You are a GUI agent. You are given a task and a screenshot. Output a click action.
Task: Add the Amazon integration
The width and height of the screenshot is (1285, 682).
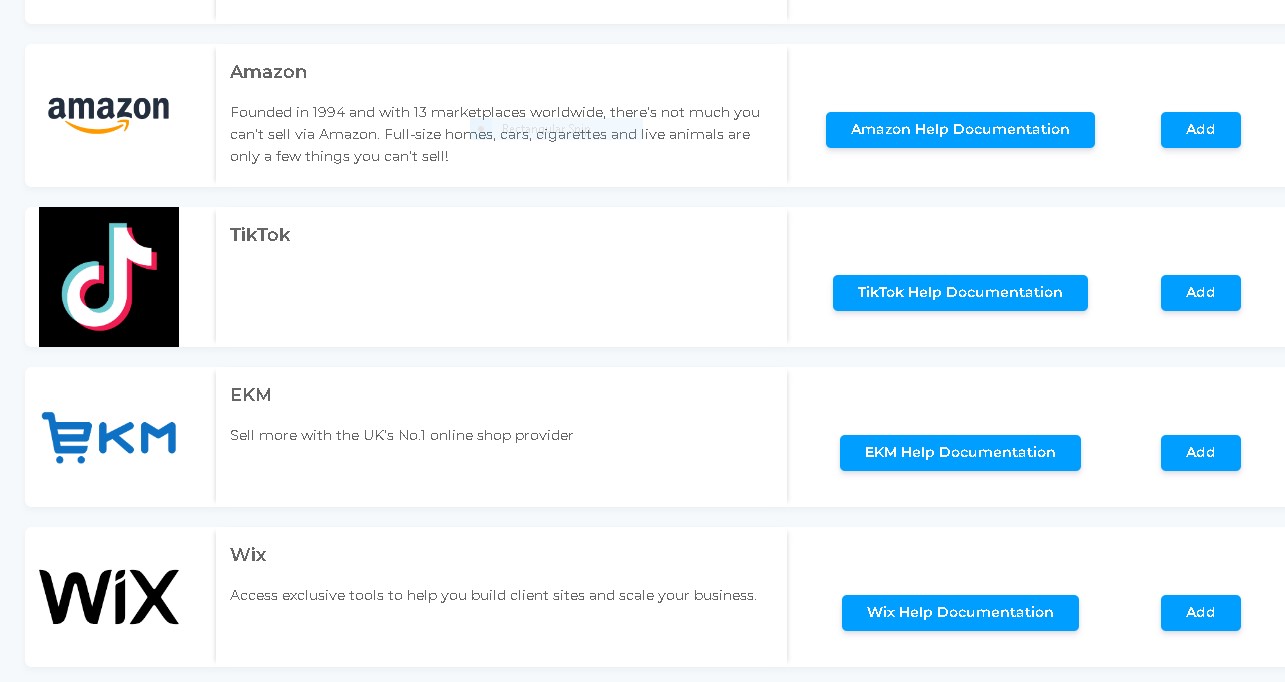click(1200, 130)
